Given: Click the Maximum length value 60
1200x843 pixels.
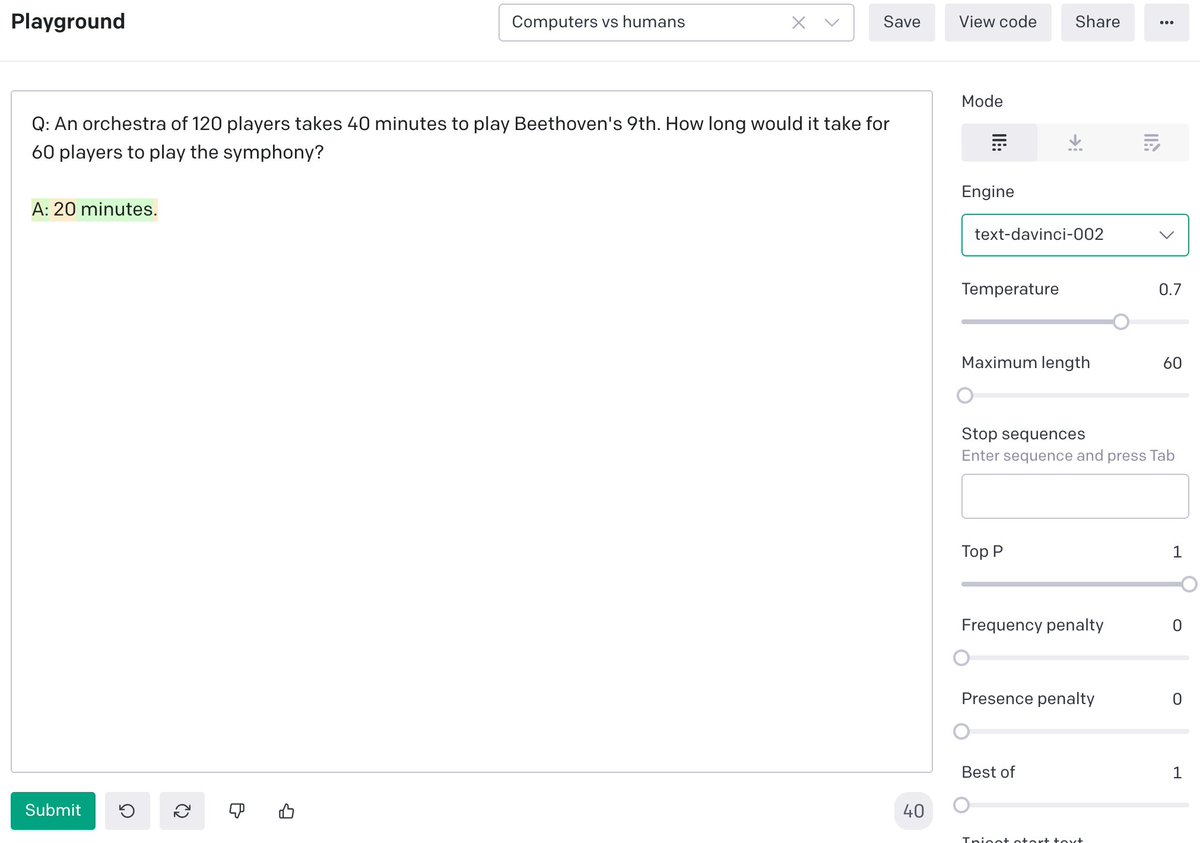Looking at the screenshot, I should pyautogui.click(x=1172, y=363).
